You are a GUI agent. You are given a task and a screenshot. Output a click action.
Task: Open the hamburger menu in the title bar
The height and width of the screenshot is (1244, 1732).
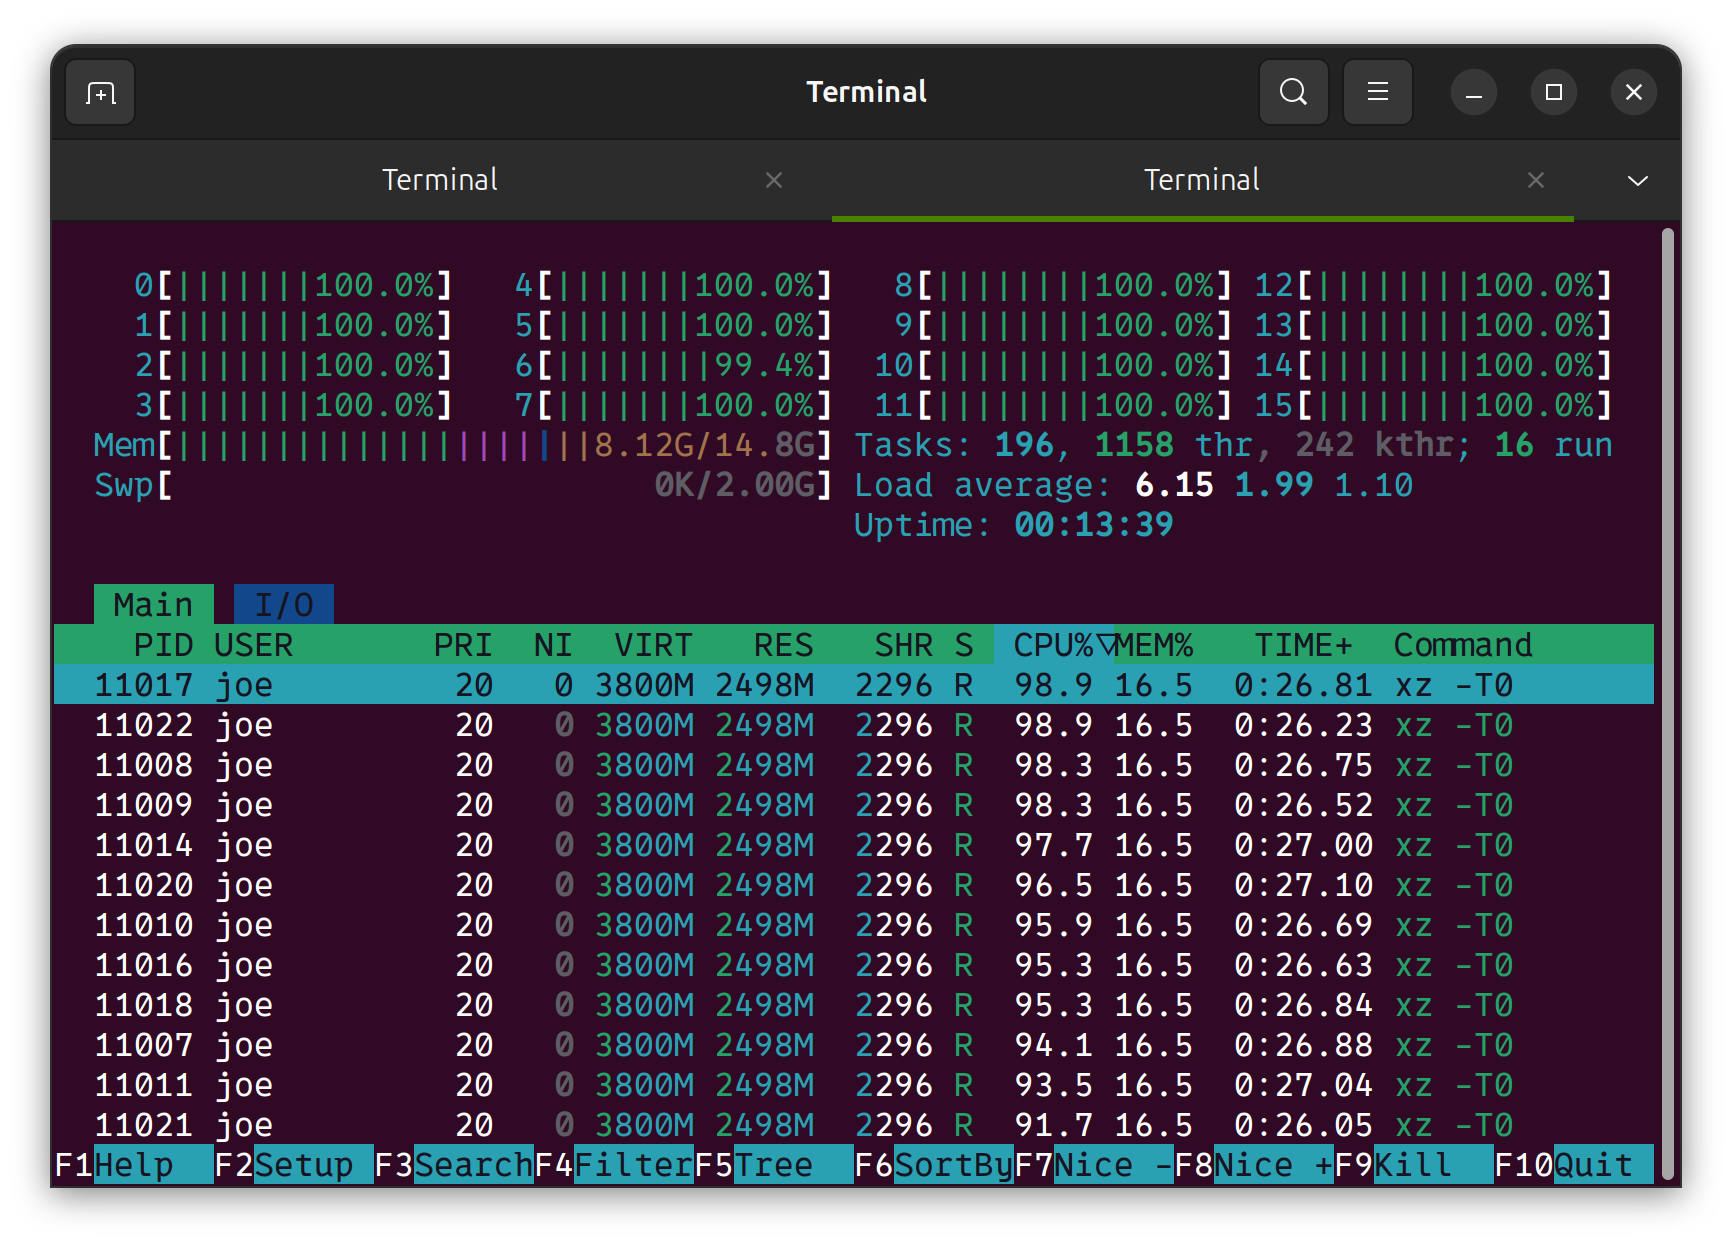pyautogui.click(x=1377, y=92)
